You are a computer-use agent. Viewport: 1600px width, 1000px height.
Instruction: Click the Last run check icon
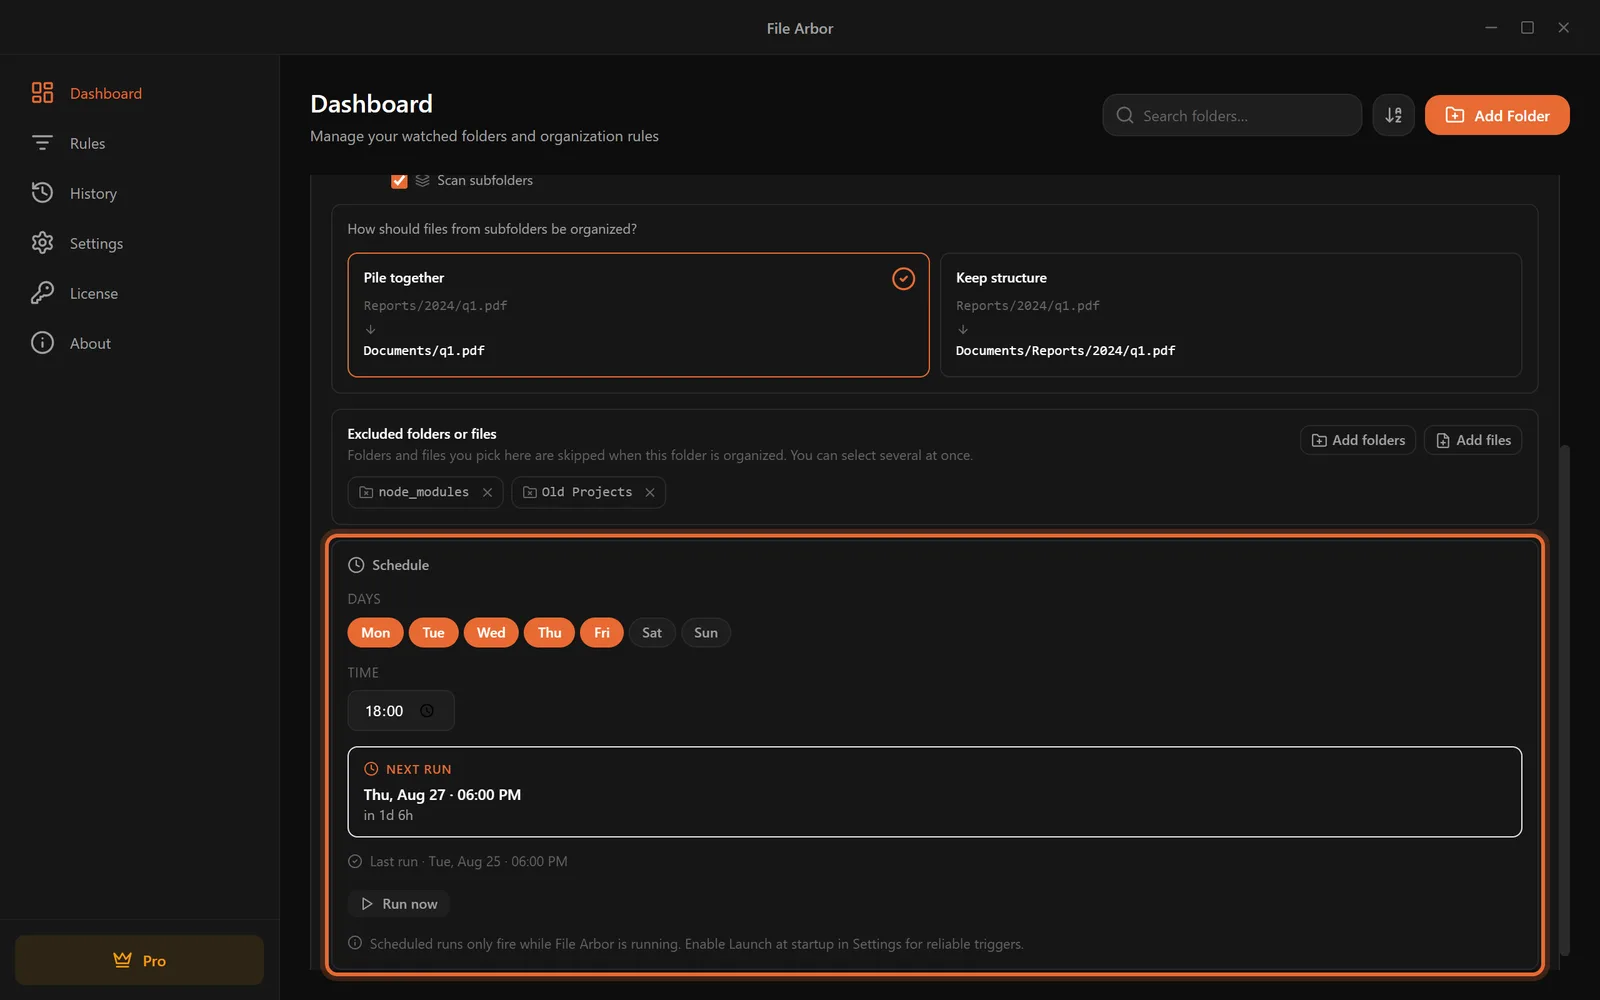point(355,861)
